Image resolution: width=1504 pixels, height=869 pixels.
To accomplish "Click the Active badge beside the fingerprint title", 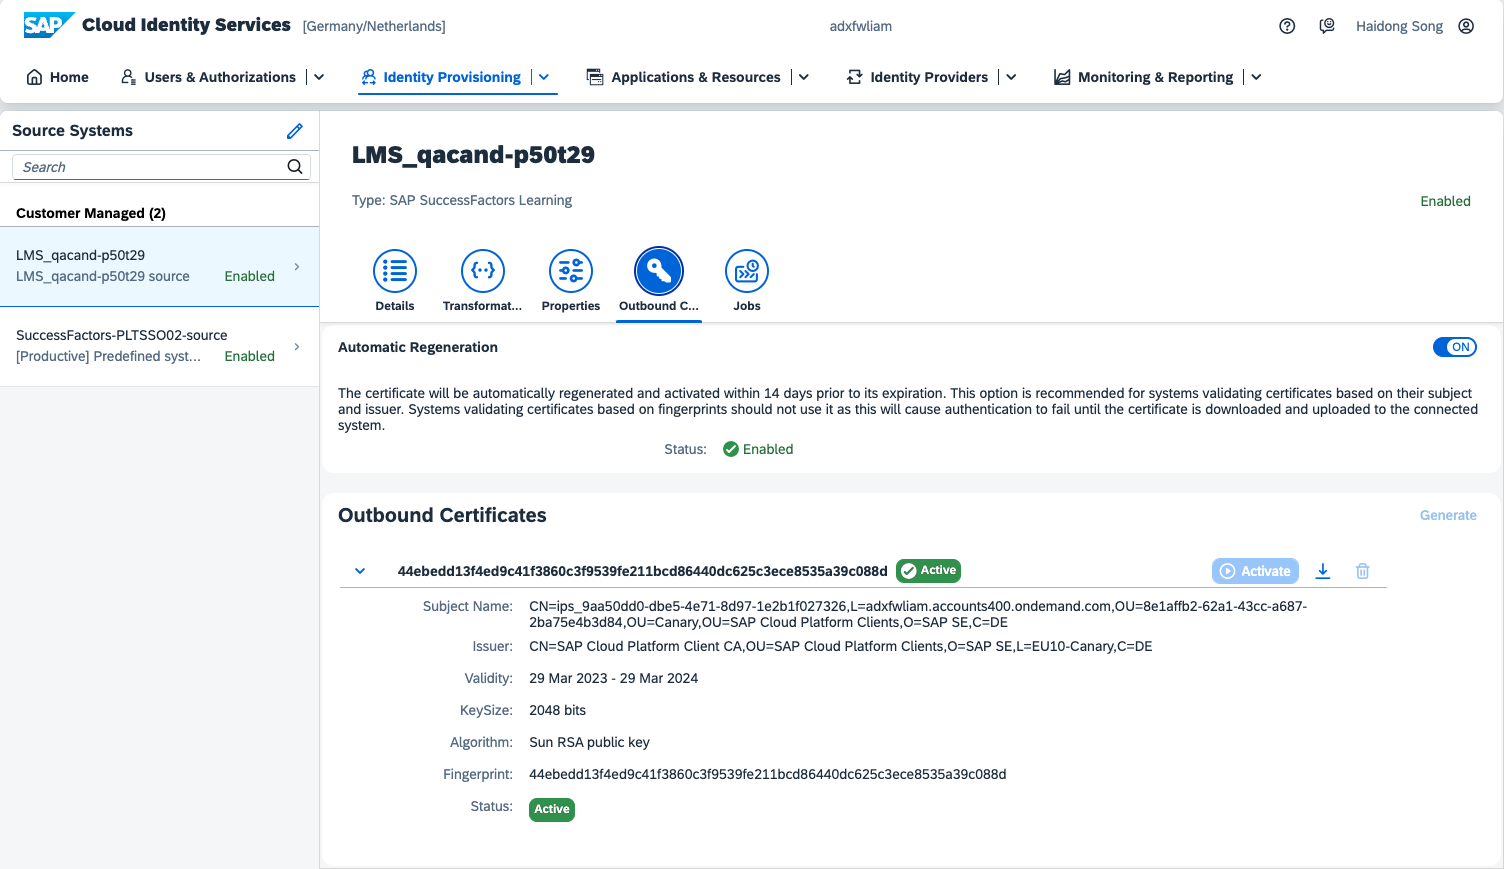I will point(928,570).
